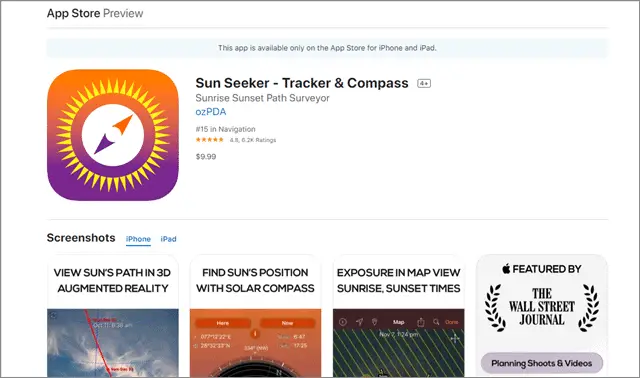Image resolution: width=640 pixels, height=378 pixels.
Task: Click the App Store Preview header link
Action: [x=95, y=13]
